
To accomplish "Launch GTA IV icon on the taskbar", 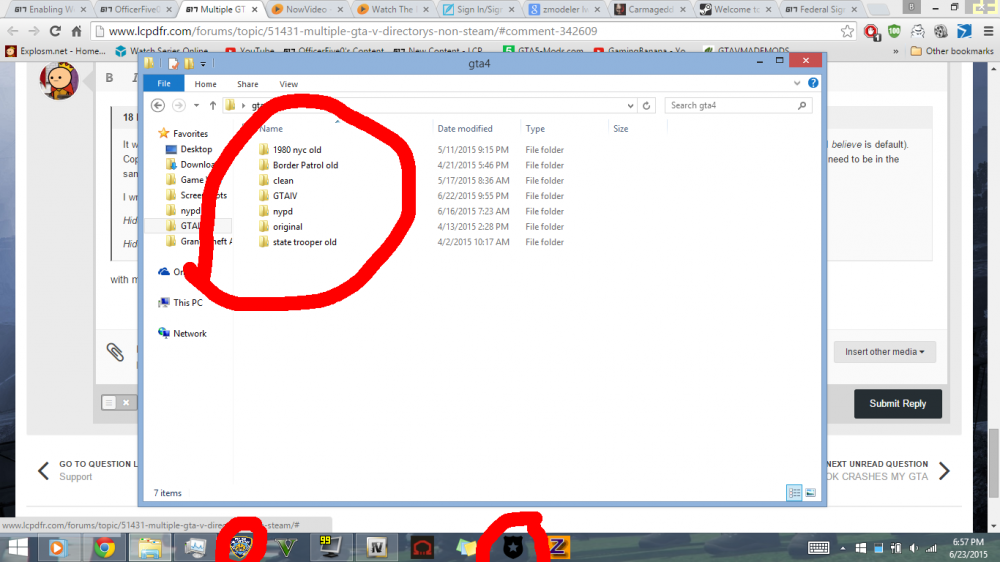I will click(x=377, y=547).
